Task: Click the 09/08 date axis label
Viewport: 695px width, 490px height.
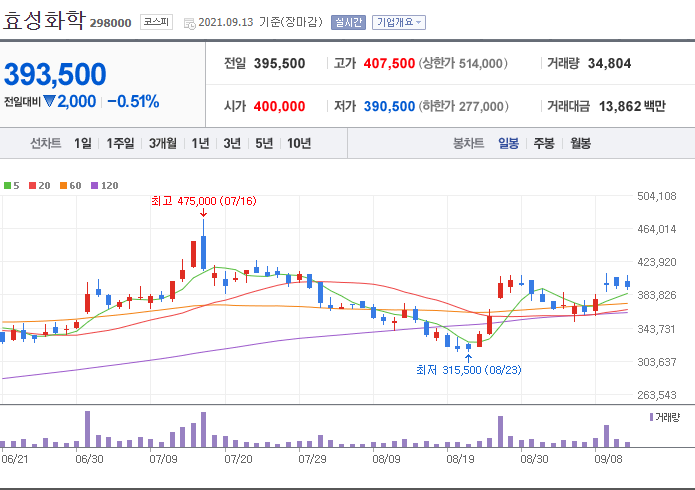Action: click(608, 459)
